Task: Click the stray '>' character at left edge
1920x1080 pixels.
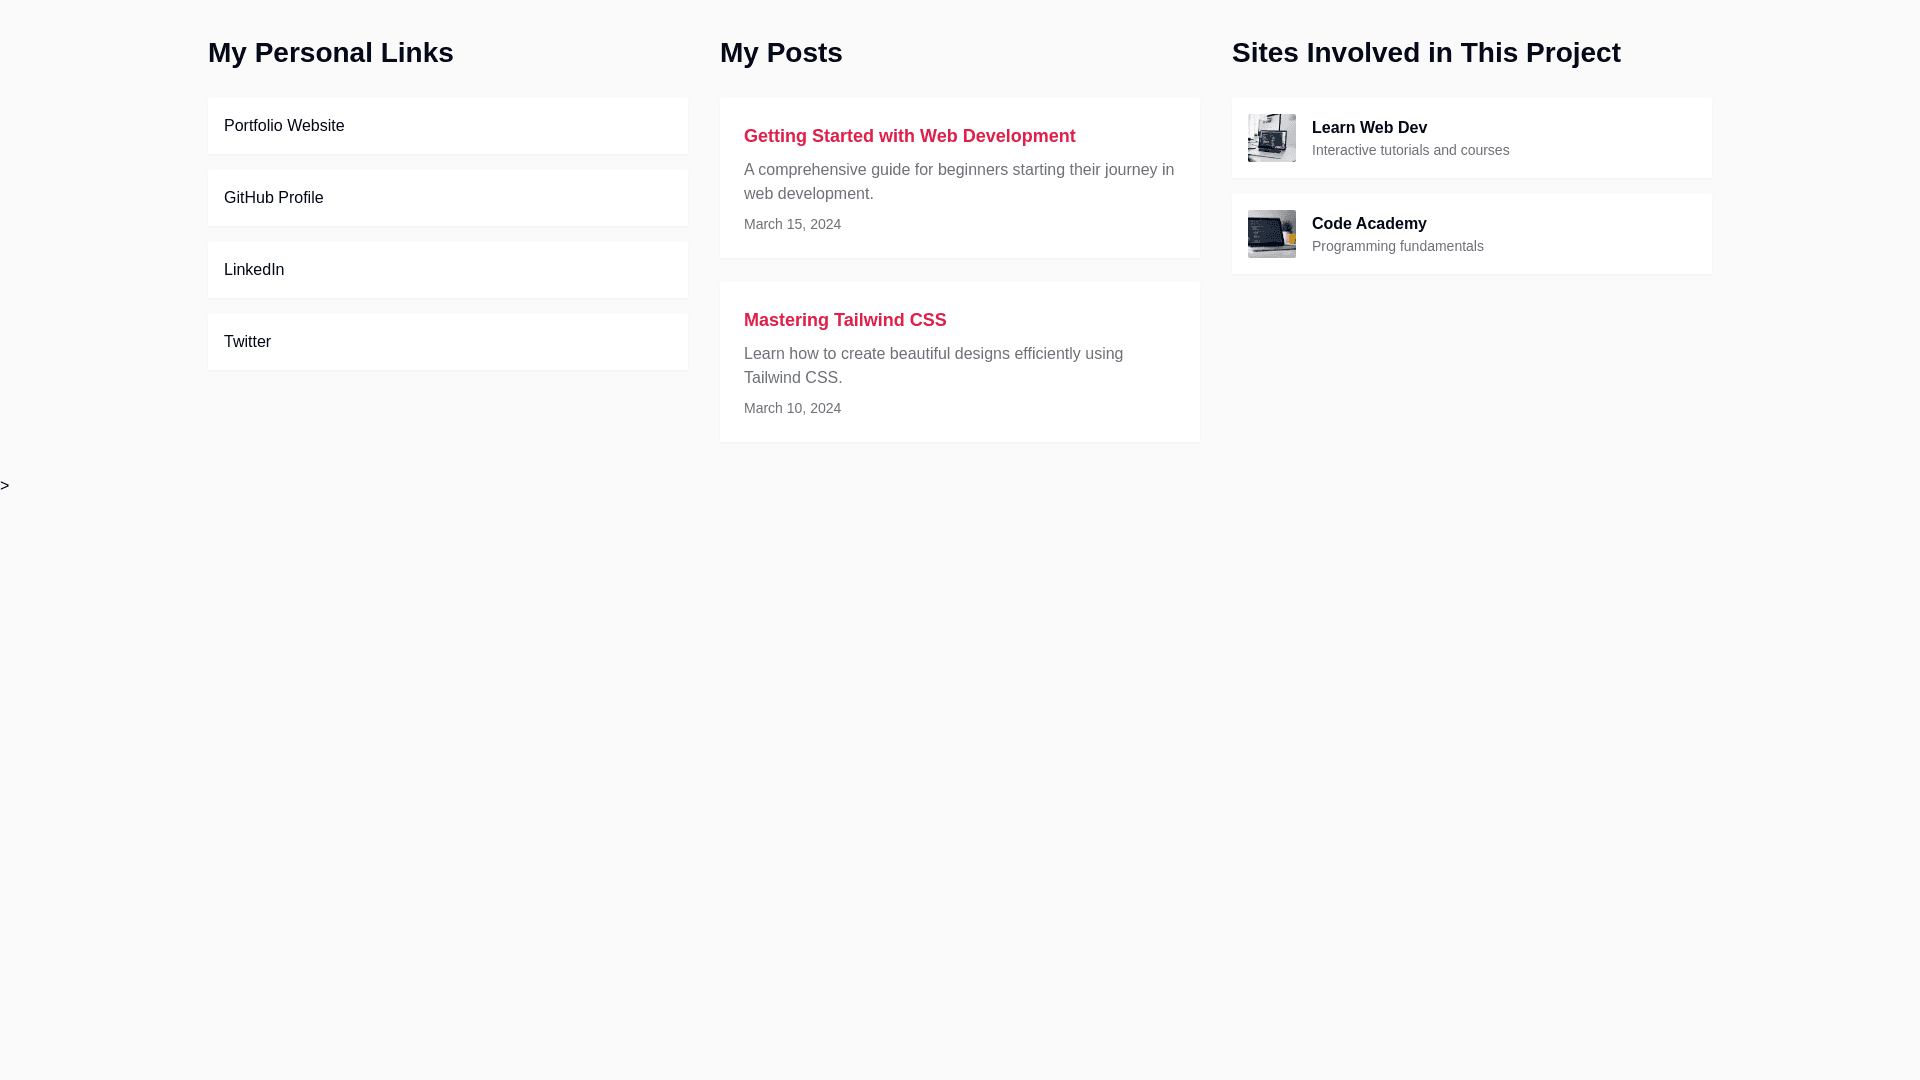Action: (x=5, y=486)
